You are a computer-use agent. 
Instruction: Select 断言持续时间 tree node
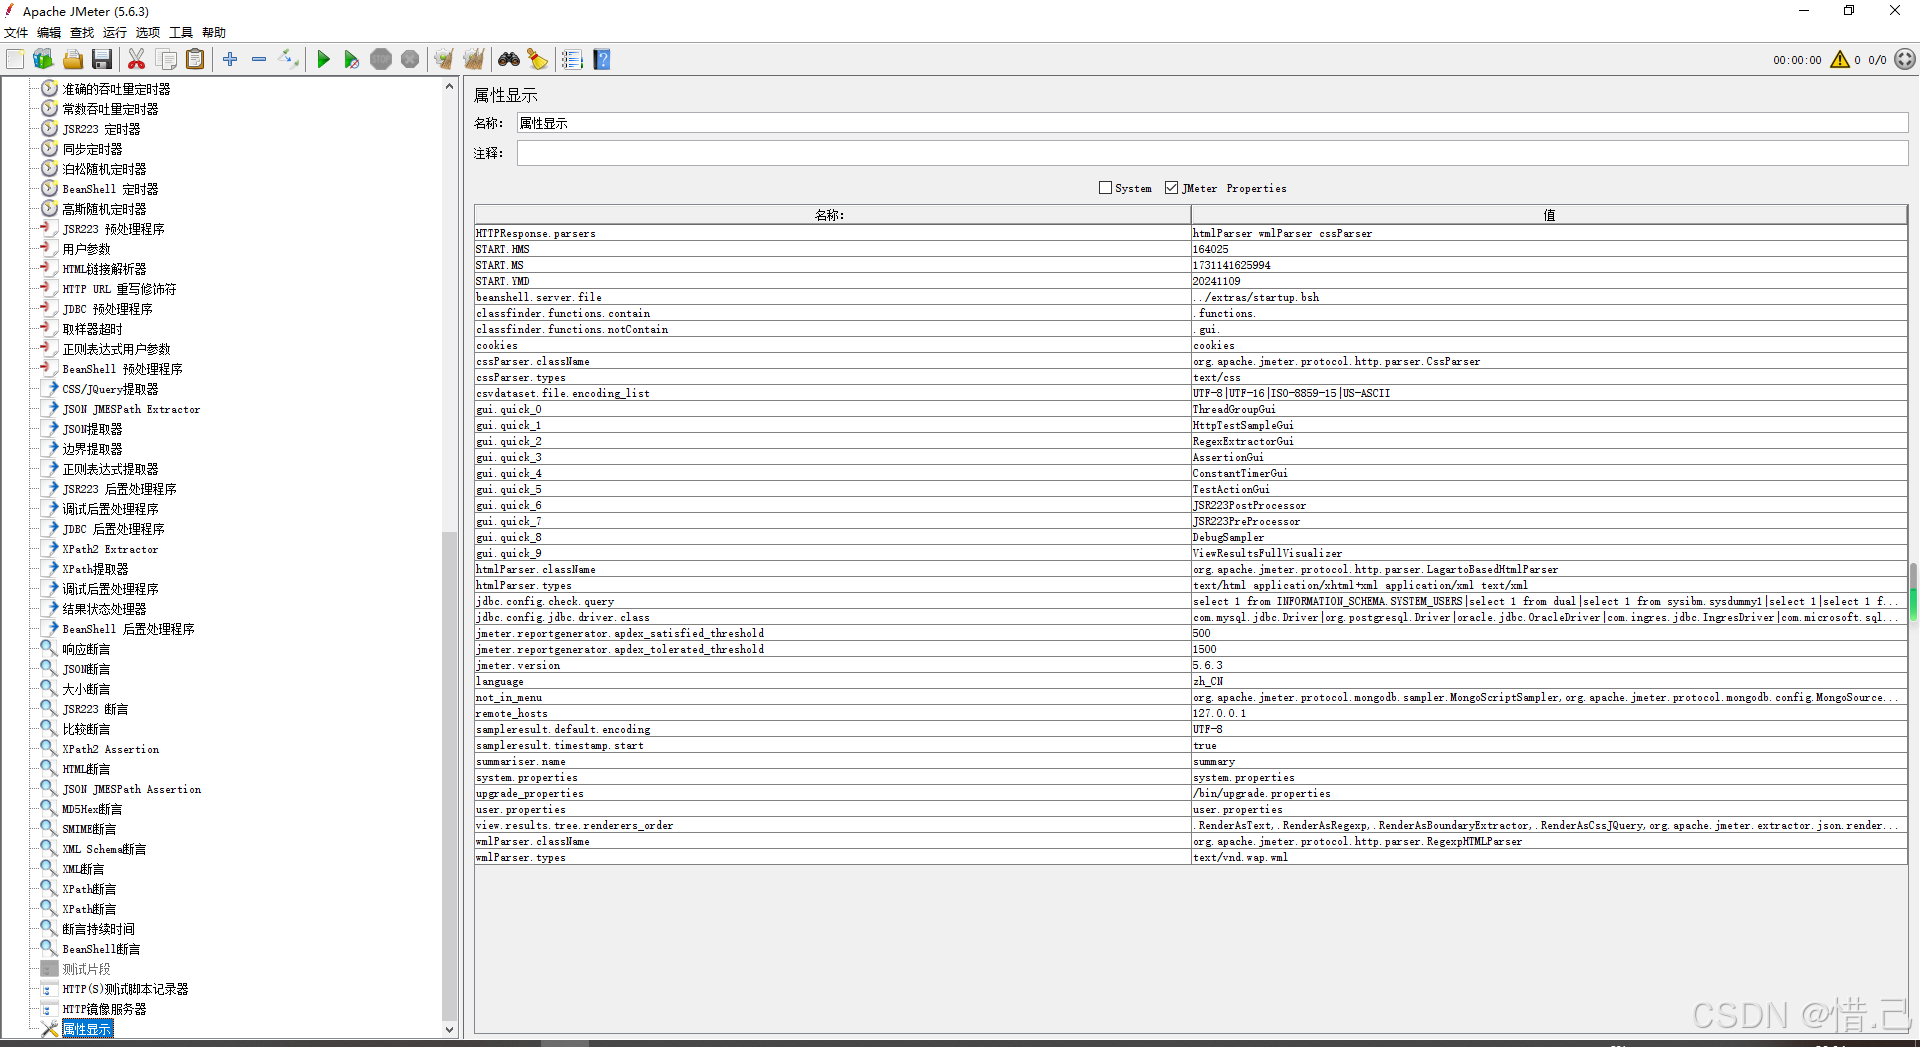(x=98, y=929)
